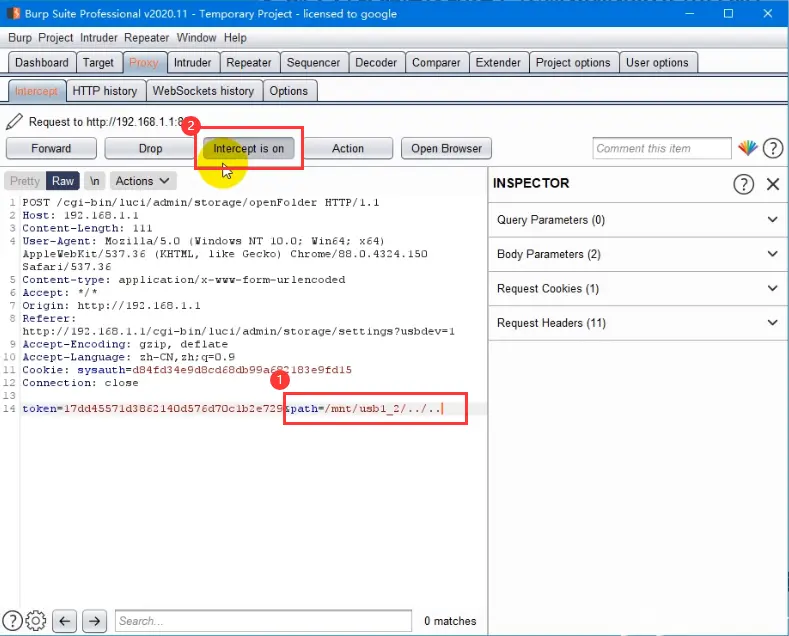Open the Project options tab

click(x=573, y=62)
